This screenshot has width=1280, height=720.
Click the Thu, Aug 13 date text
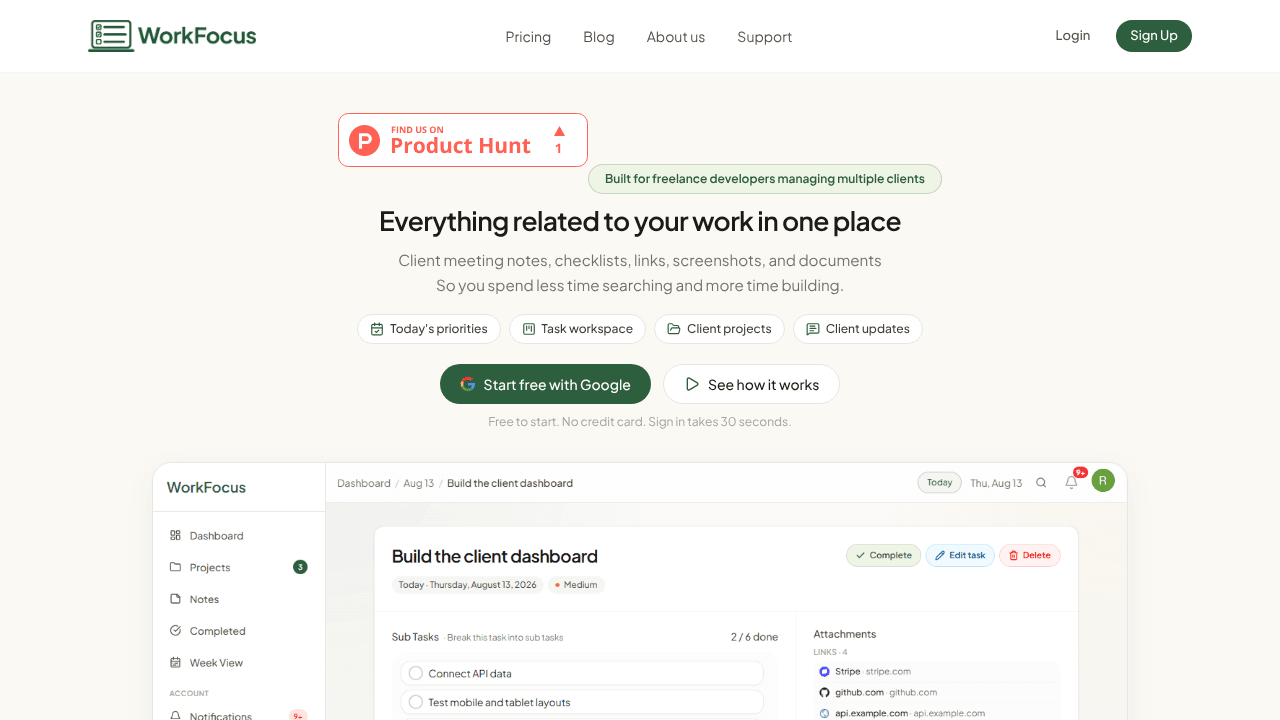(x=996, y=483)
